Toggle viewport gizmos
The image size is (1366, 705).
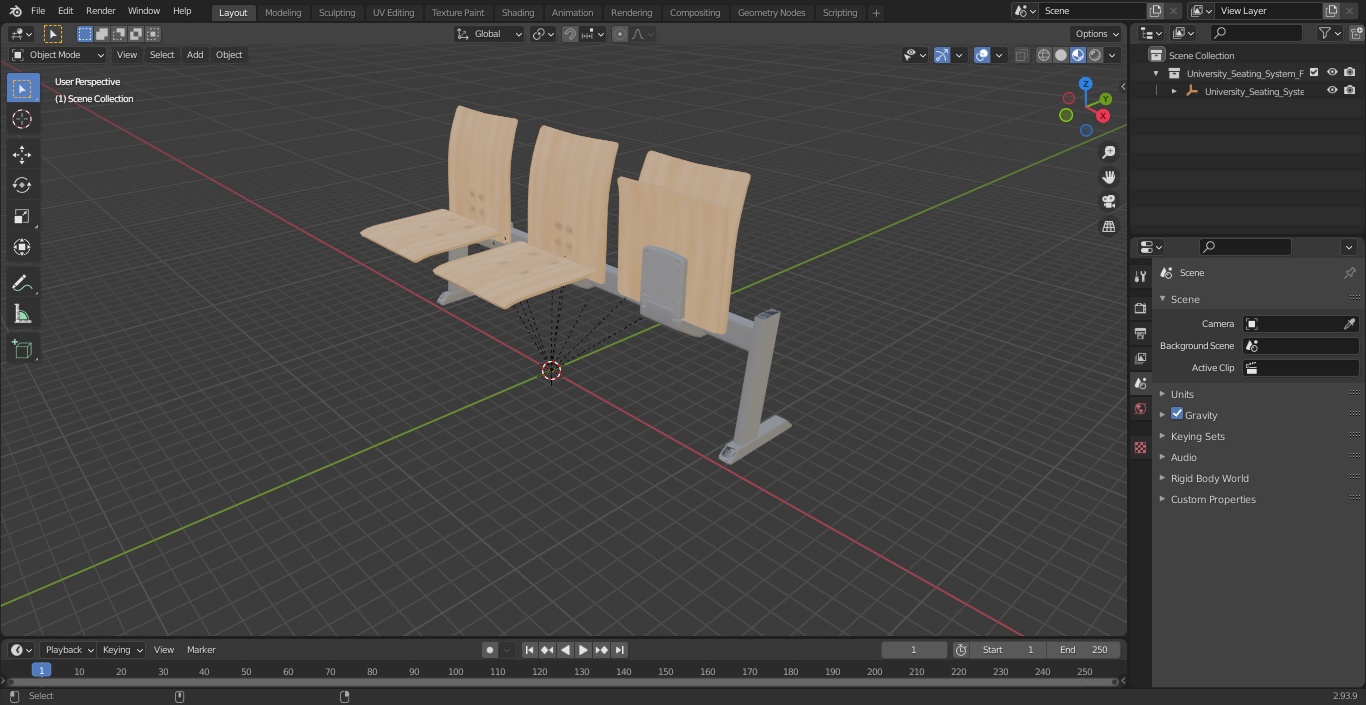tap(942, 55)
